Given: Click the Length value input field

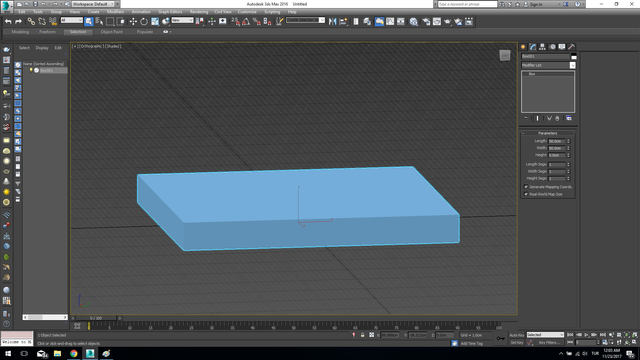Looking at the screenshot, I should pos(557,141).
